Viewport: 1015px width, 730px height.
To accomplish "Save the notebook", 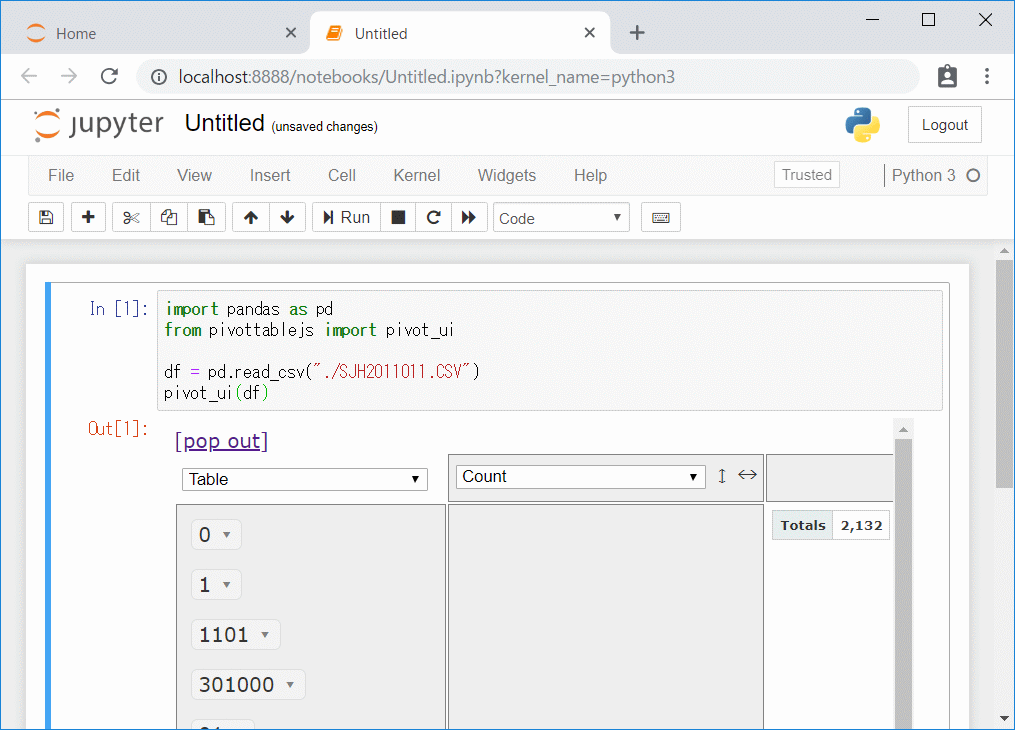I will 45,217.
